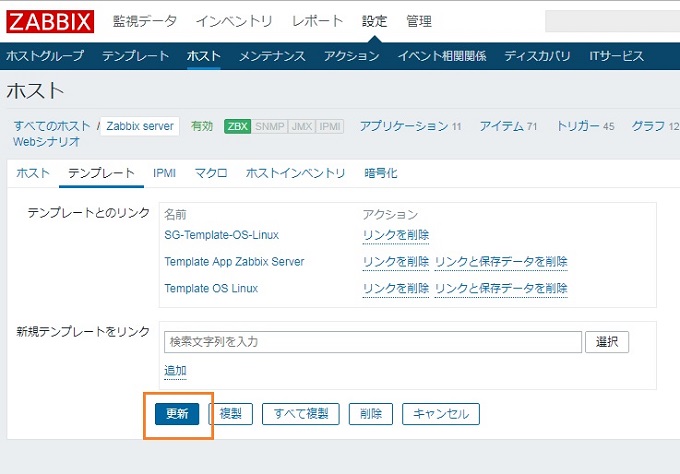
Task: Click the ホスト page heading
Action: click(x=35, y=91)
